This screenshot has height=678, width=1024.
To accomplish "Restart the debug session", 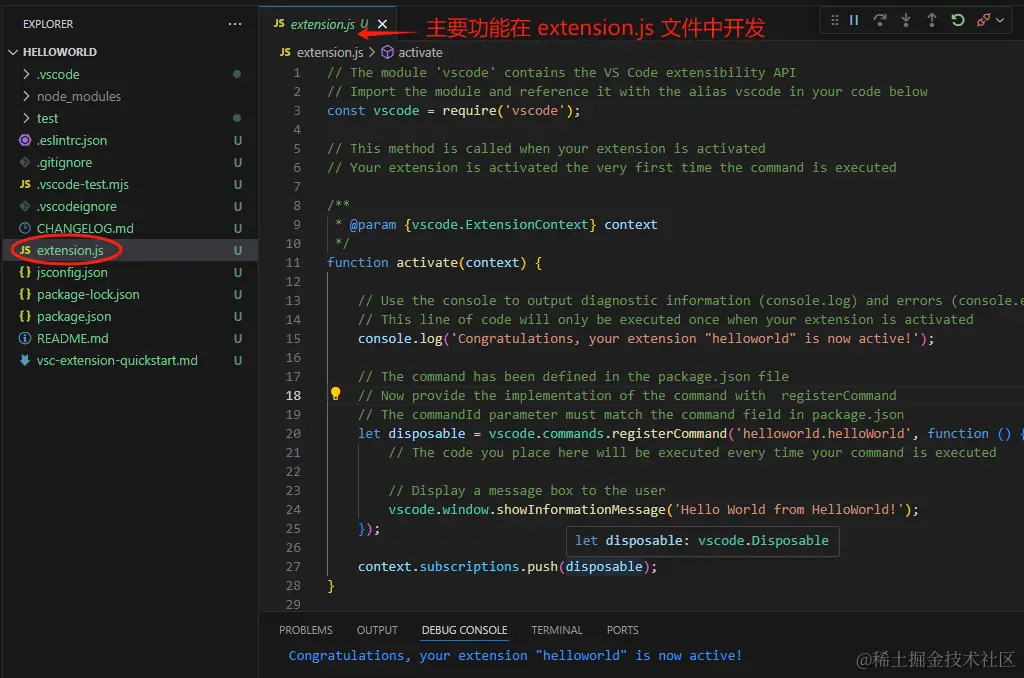I will [957, 20].
